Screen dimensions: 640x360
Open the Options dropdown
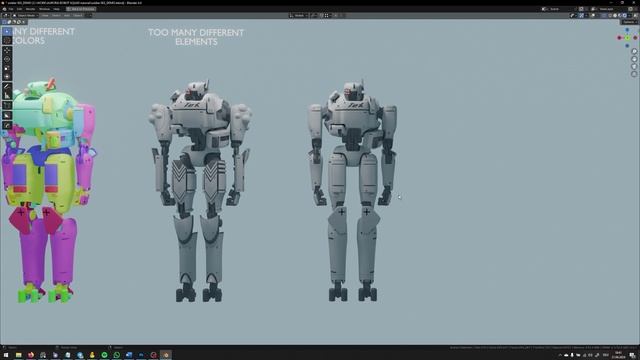(x=629, y=22)
